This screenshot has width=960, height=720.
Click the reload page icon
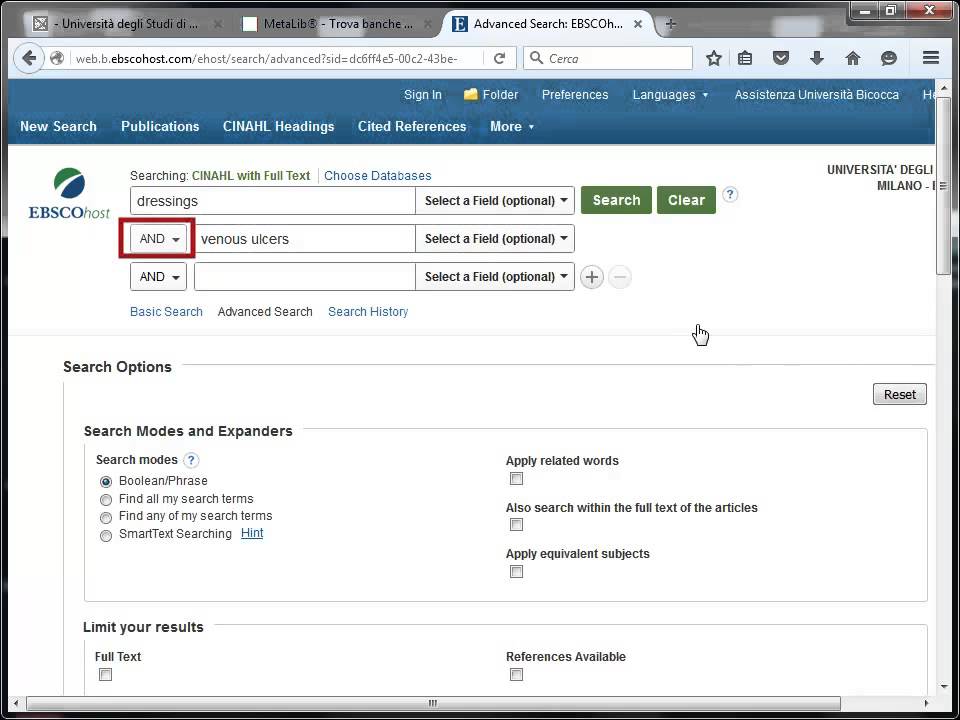[x=499, y=58]
